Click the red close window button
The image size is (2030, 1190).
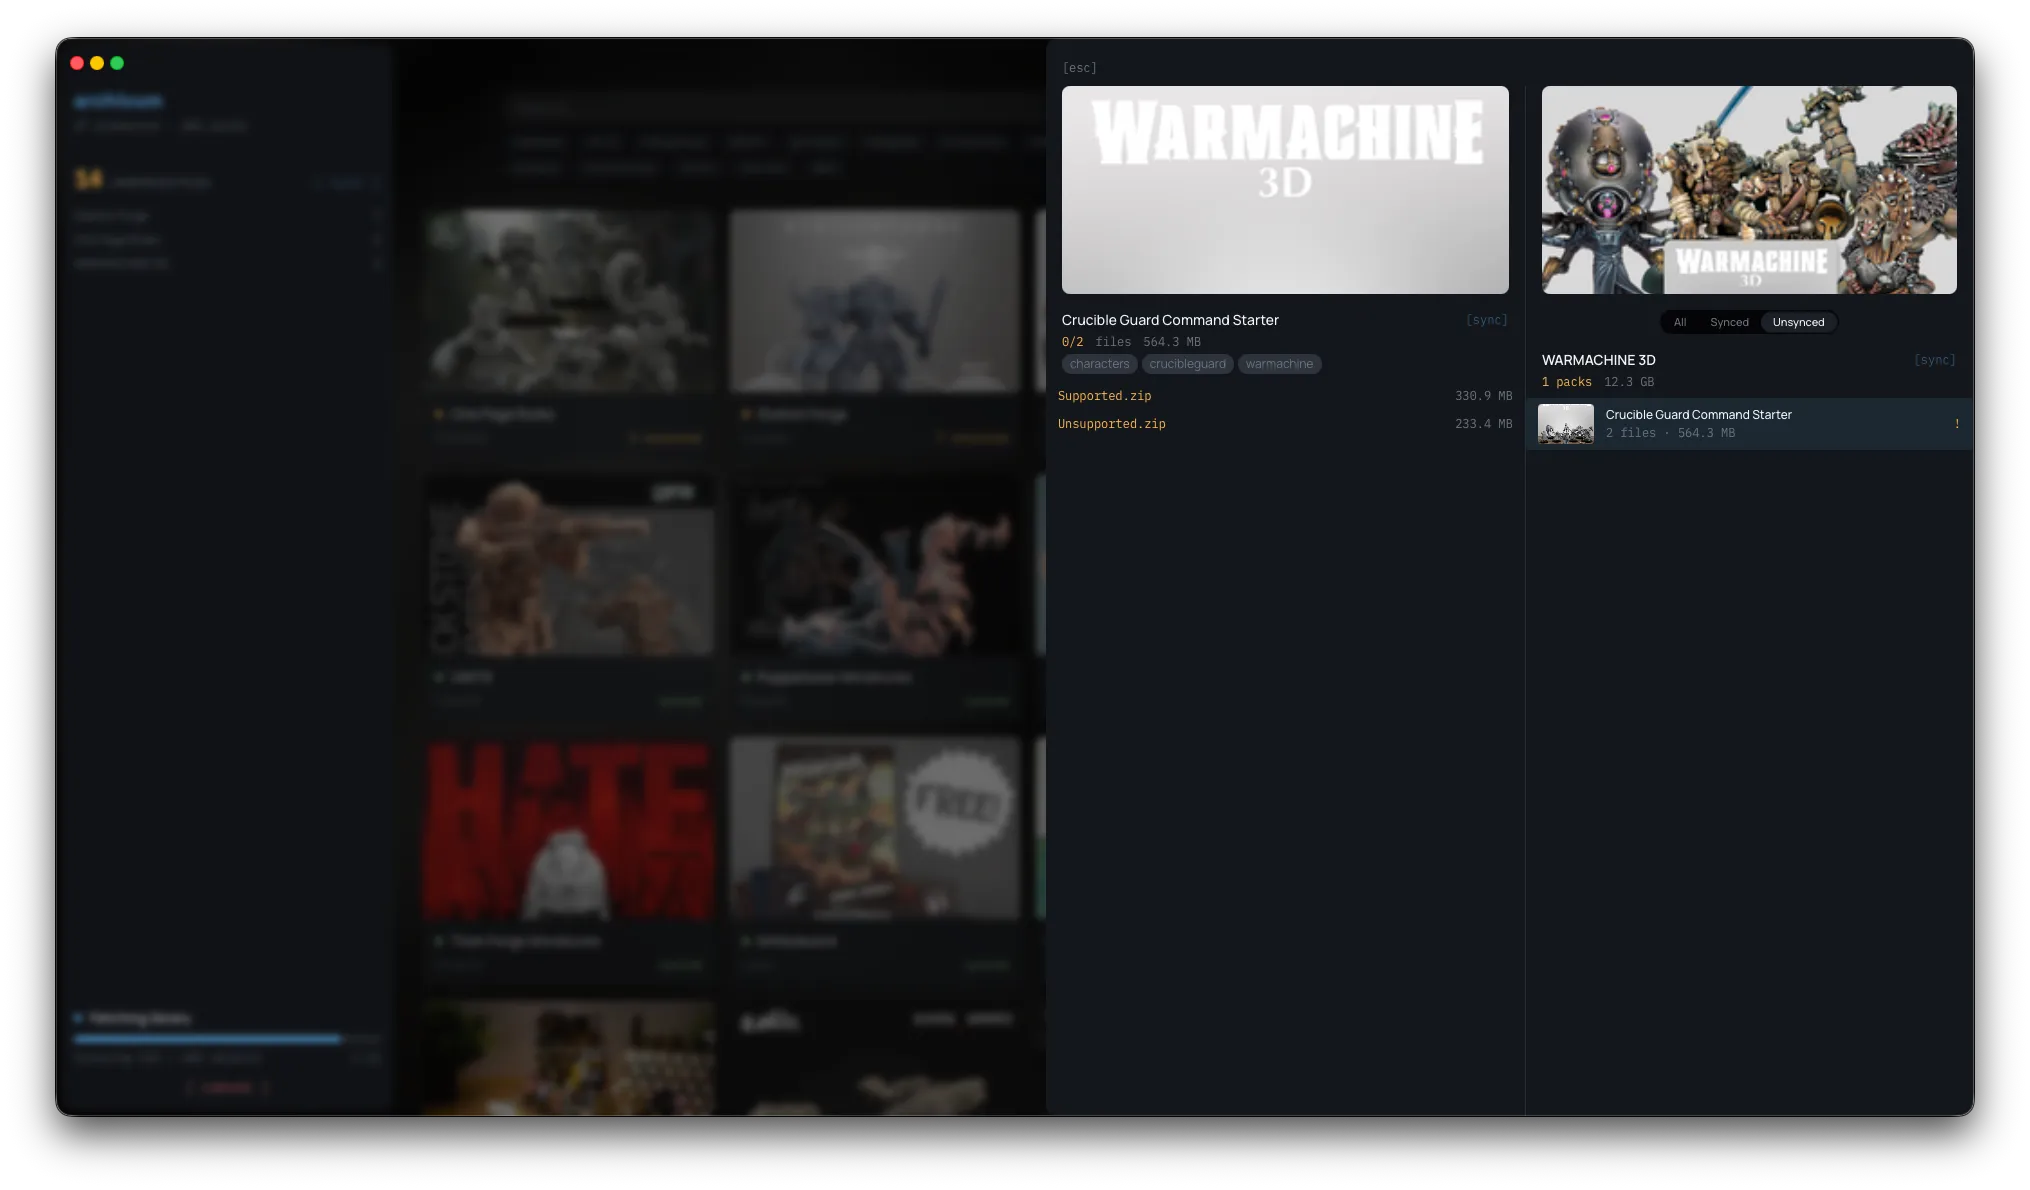pyautogui.click(x=77, y=63)
